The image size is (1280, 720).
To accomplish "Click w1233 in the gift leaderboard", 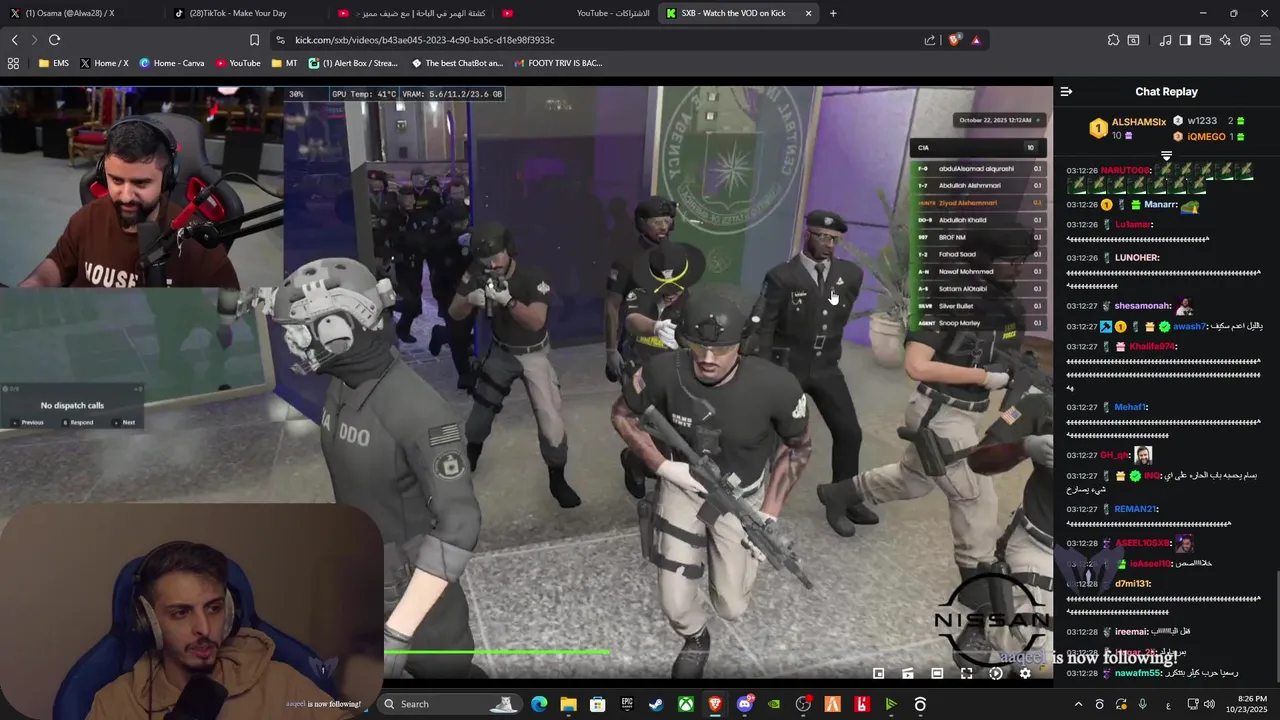I will [1202, 121].
